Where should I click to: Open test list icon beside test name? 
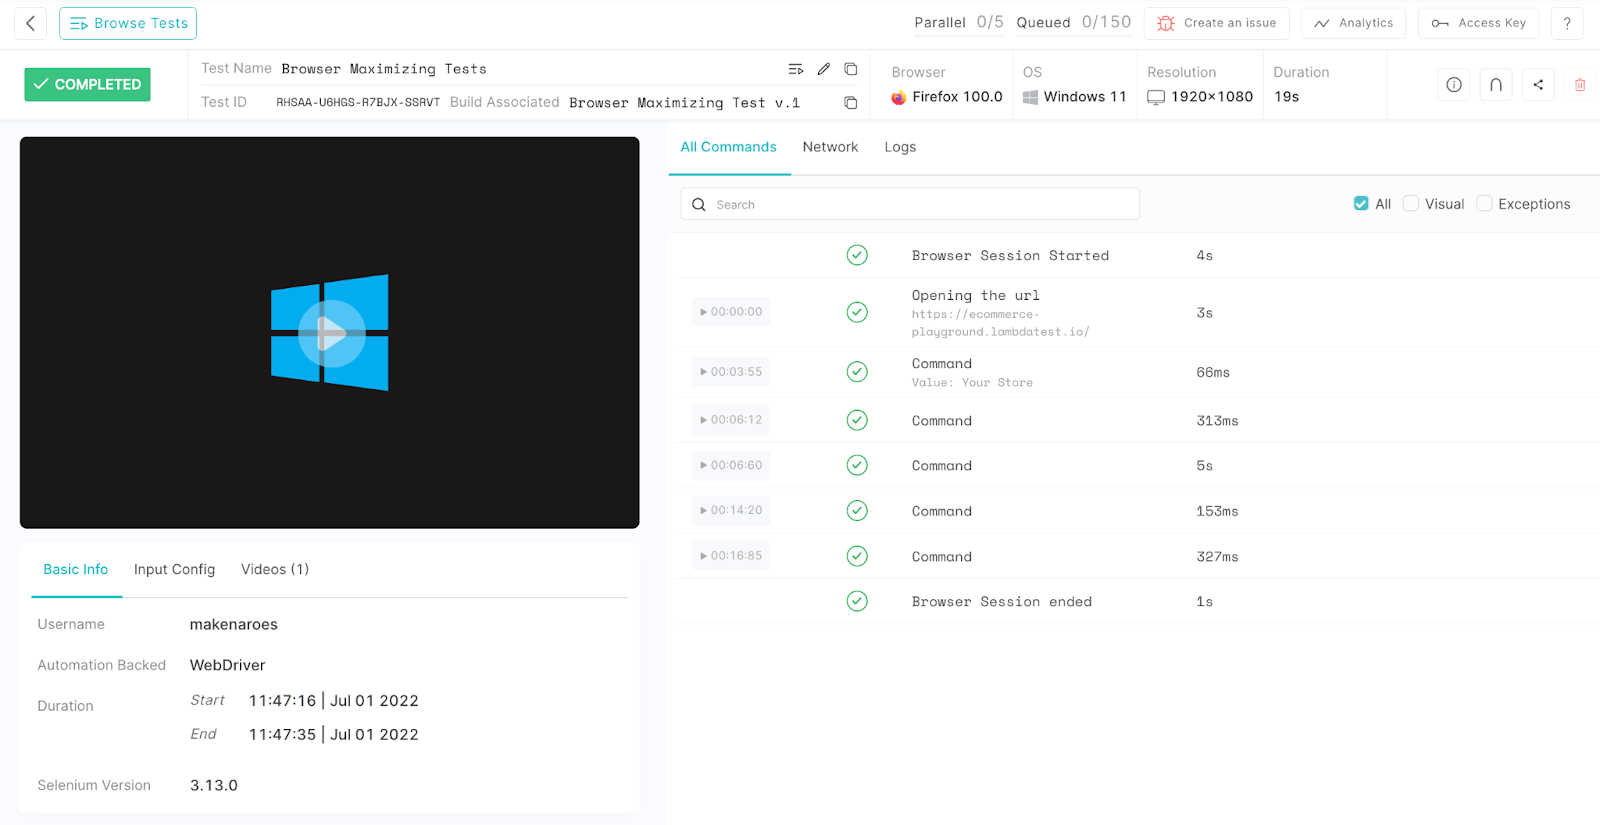796,69
